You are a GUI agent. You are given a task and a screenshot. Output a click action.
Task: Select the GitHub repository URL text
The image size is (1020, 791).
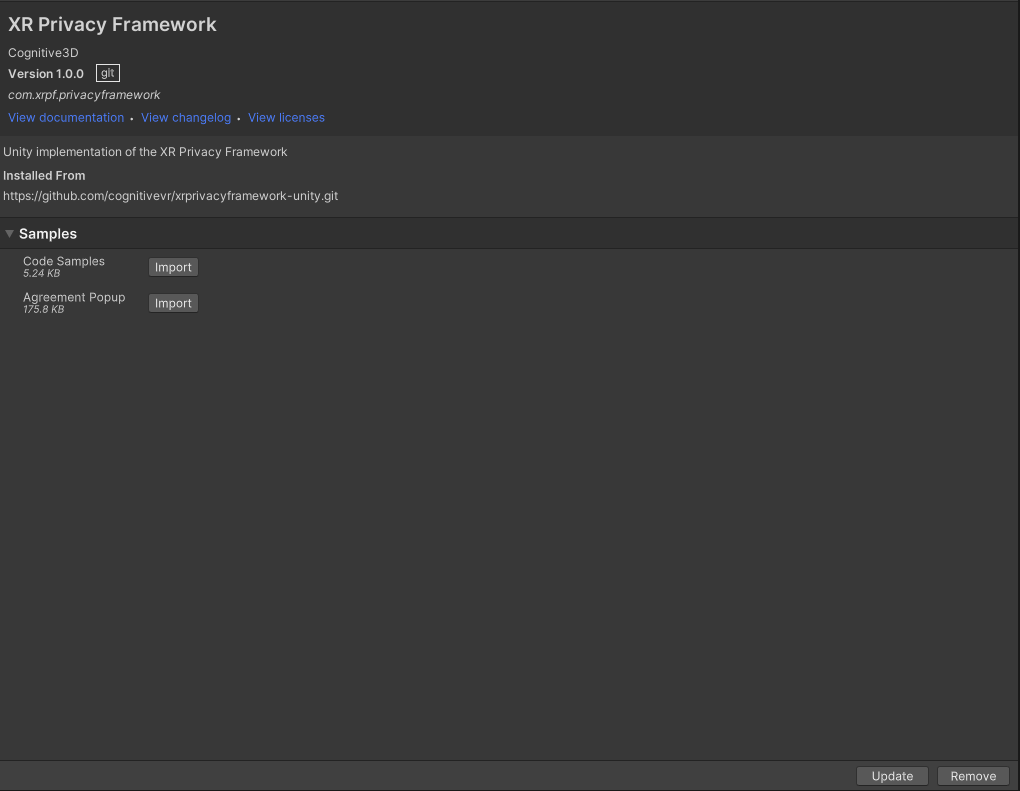[x=170, y=196]
